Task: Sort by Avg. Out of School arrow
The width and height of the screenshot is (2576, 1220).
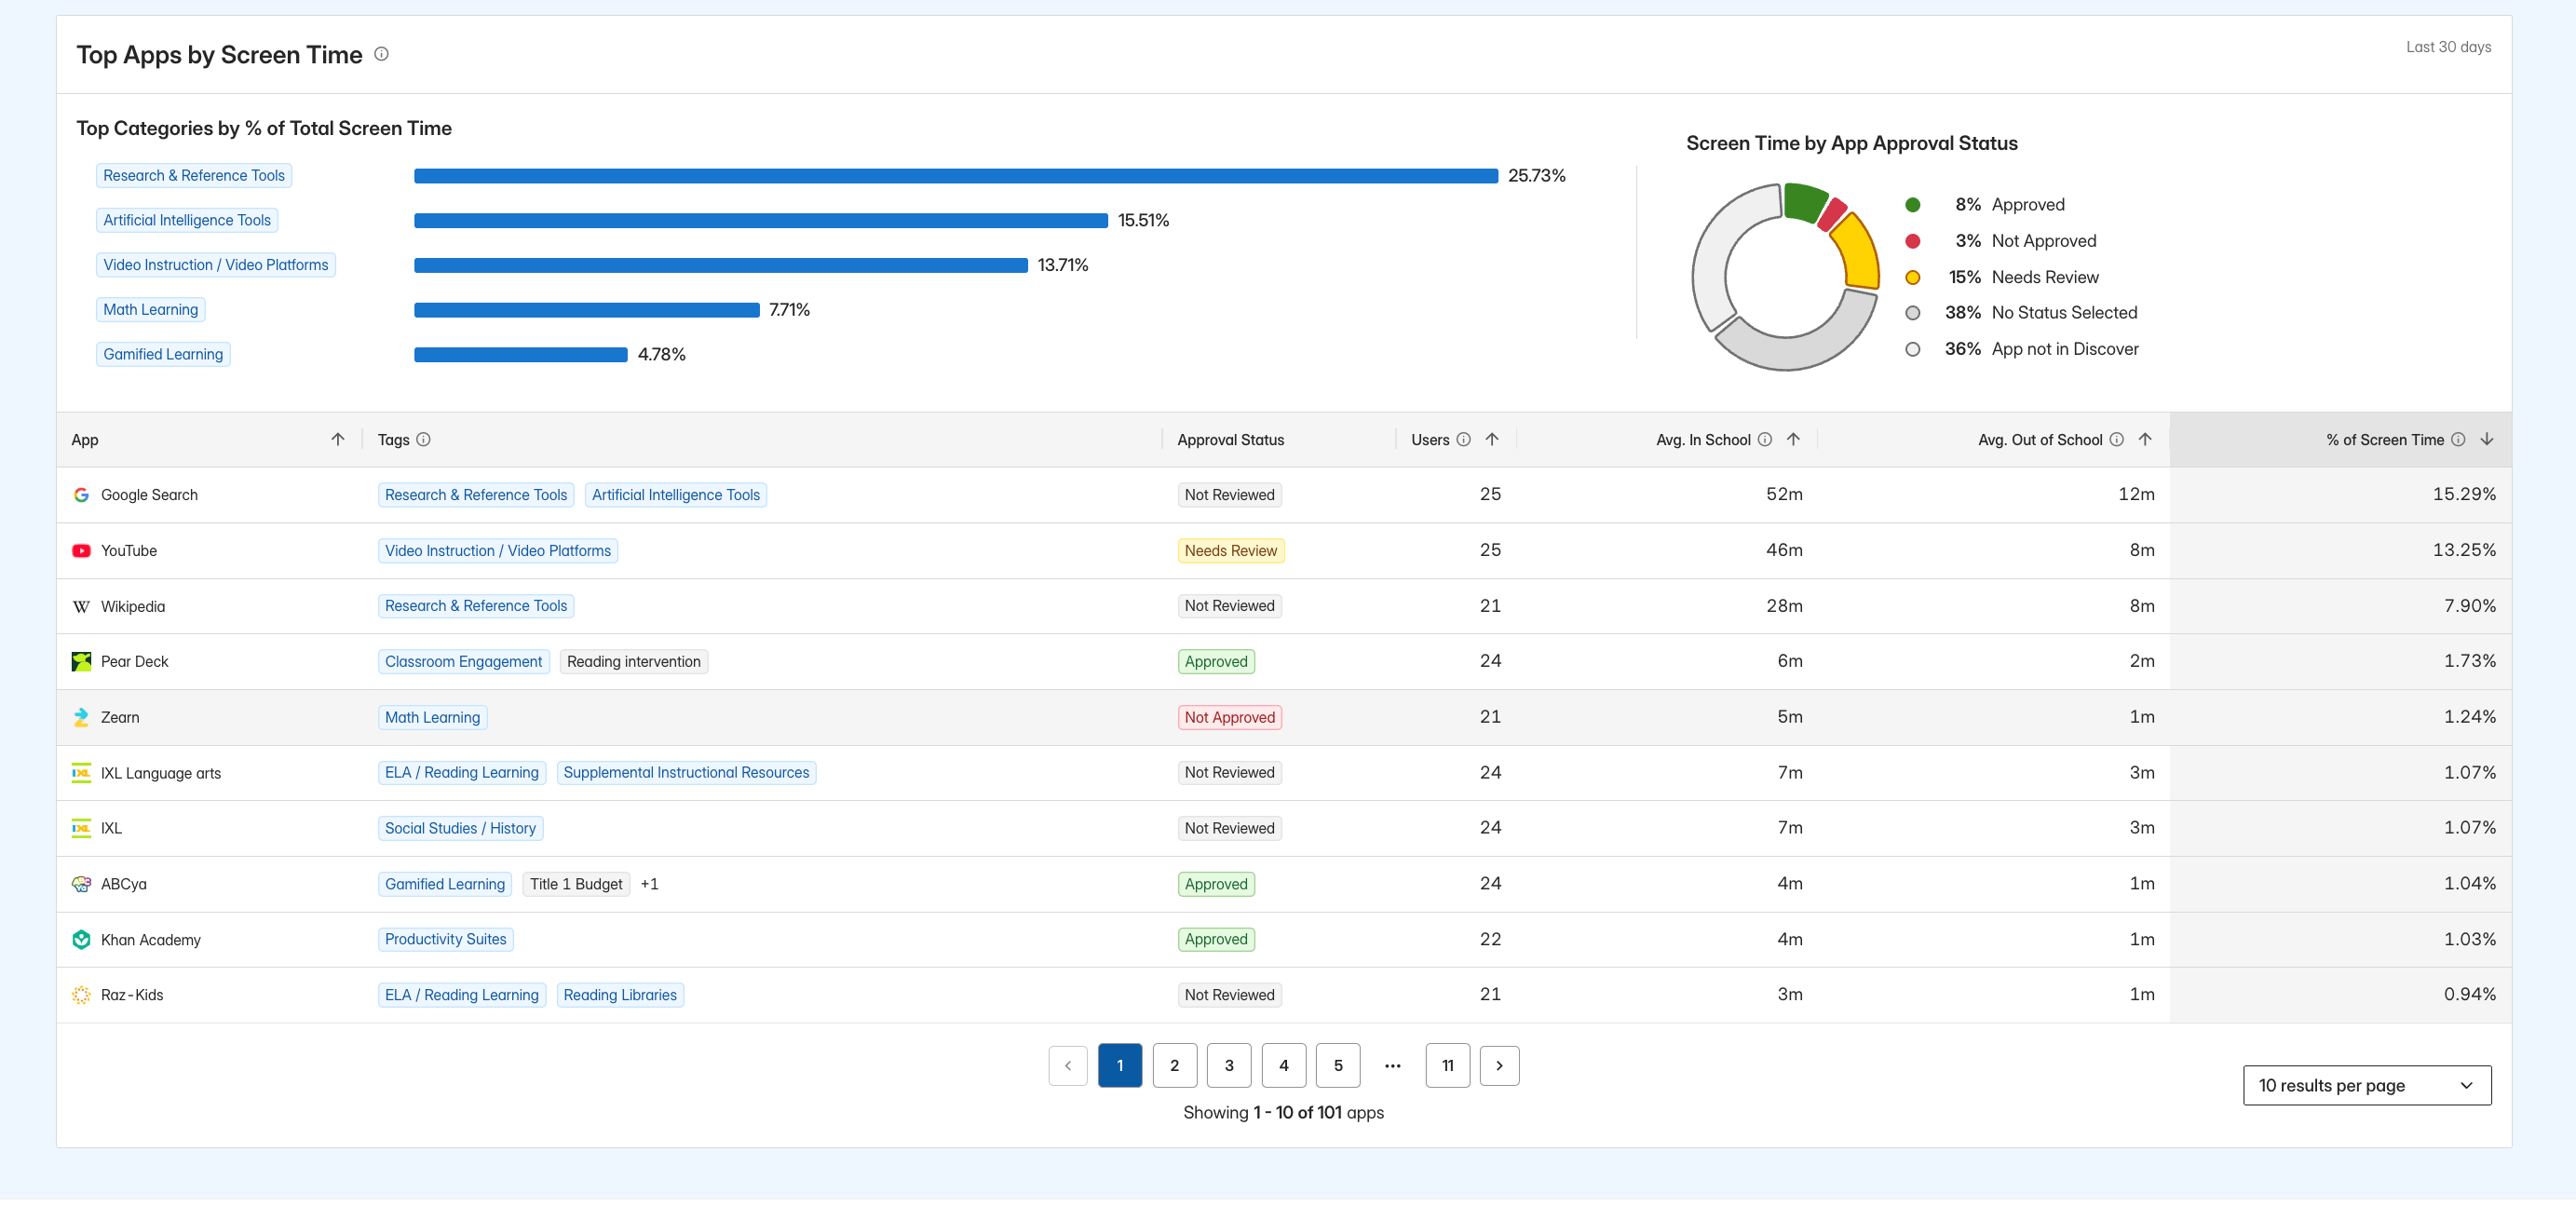Action: click(x=2145, y=439)
